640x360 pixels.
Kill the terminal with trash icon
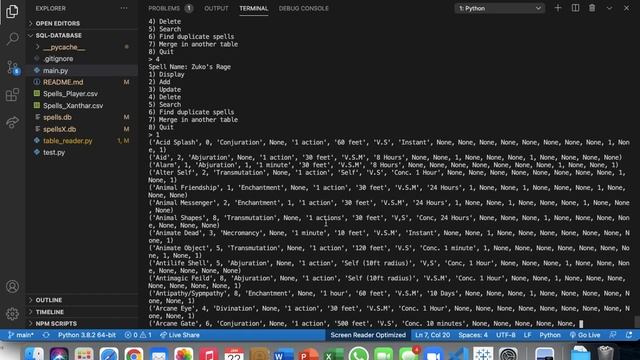coord(592,8)
